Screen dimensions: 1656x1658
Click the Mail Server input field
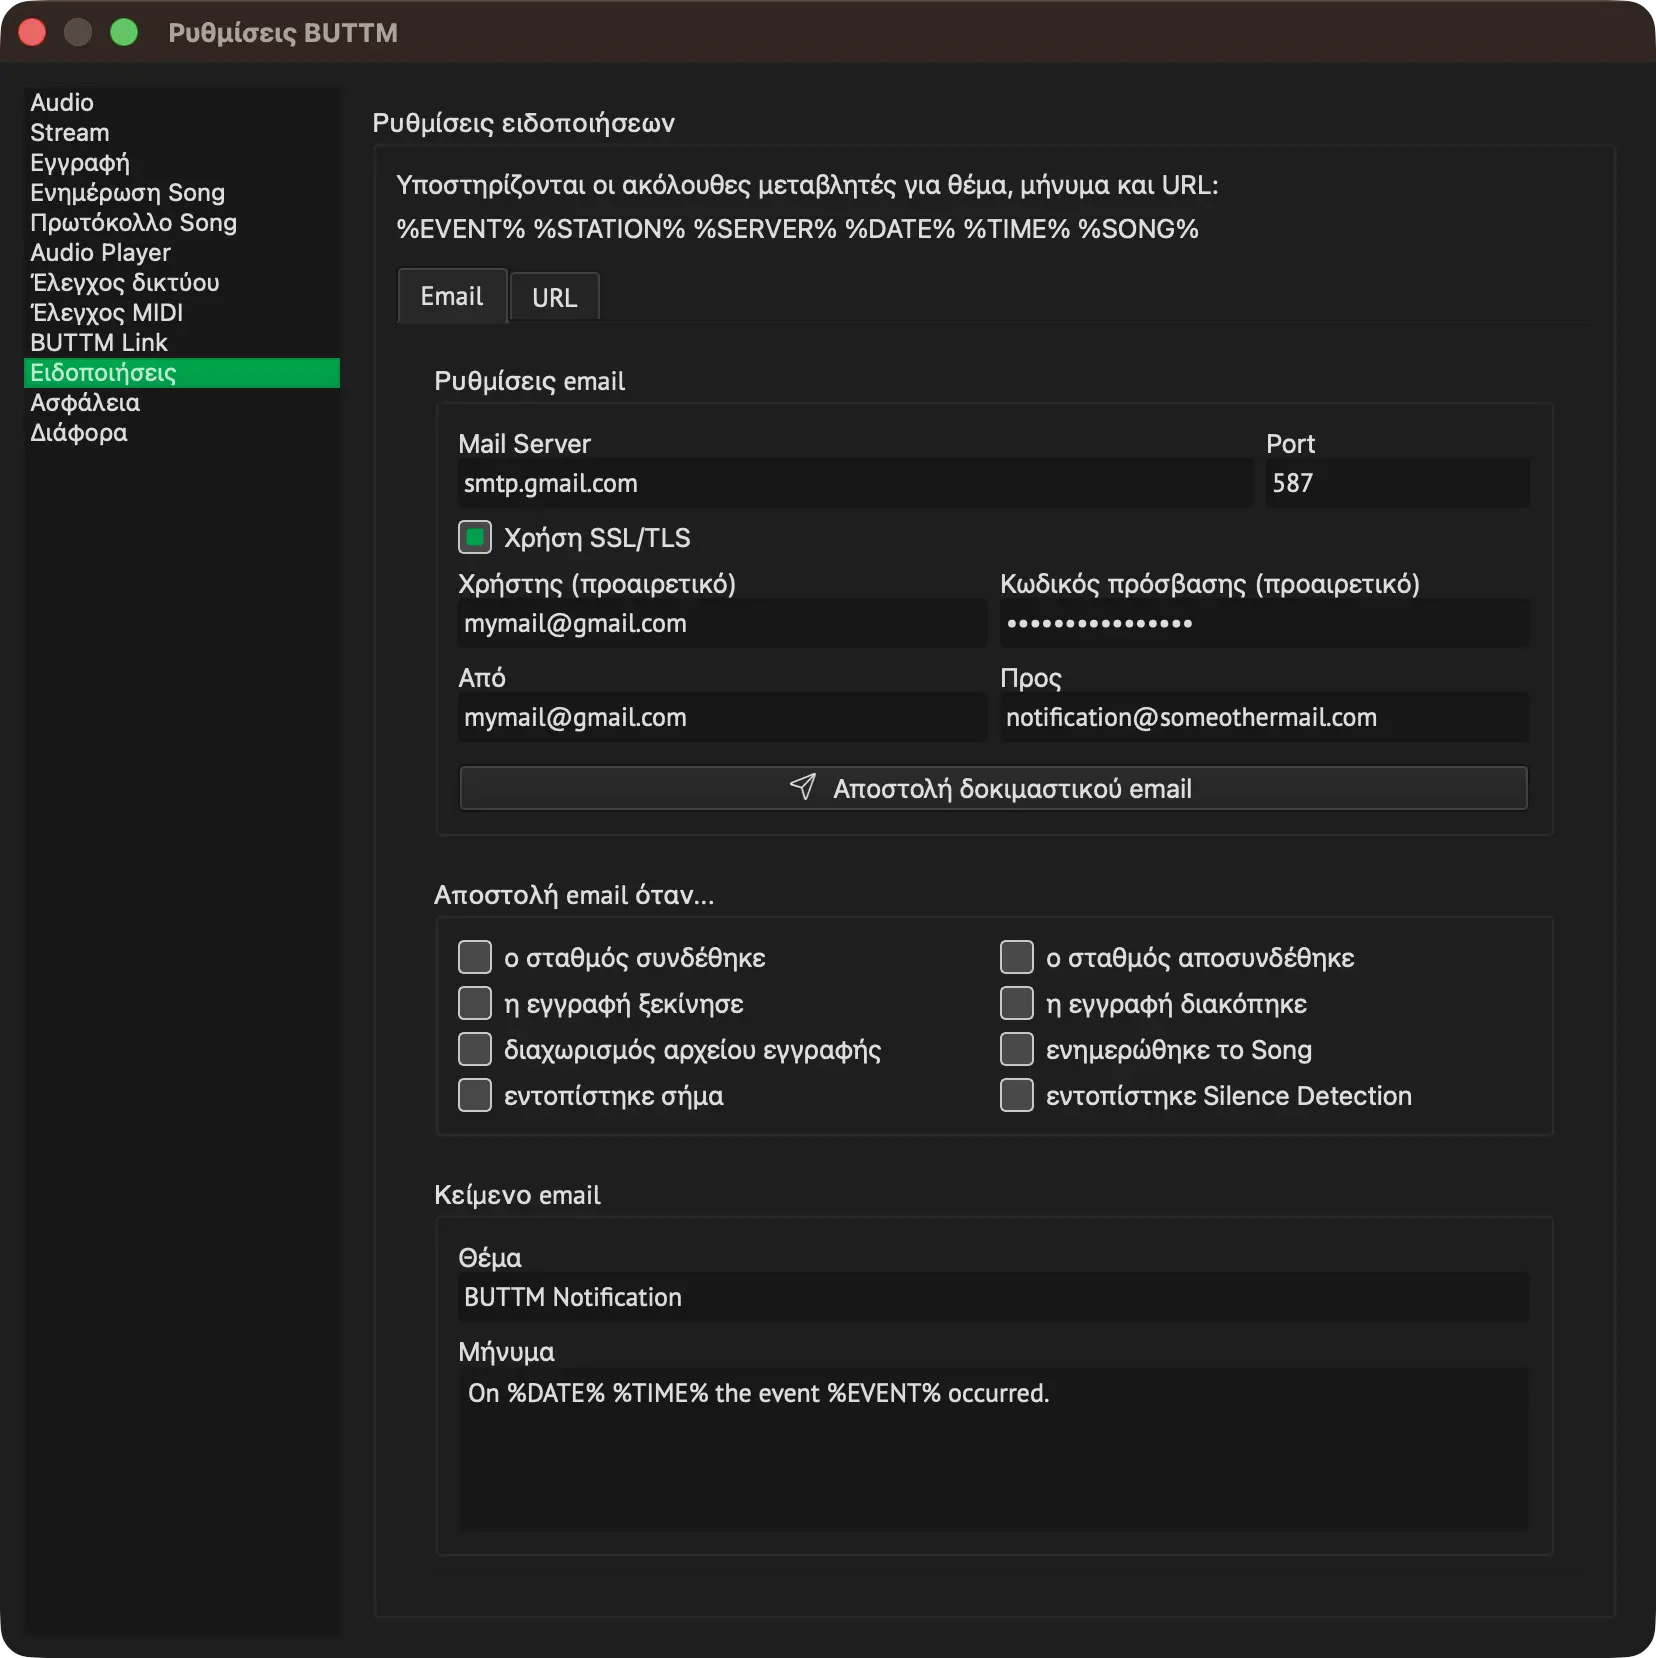855,483
